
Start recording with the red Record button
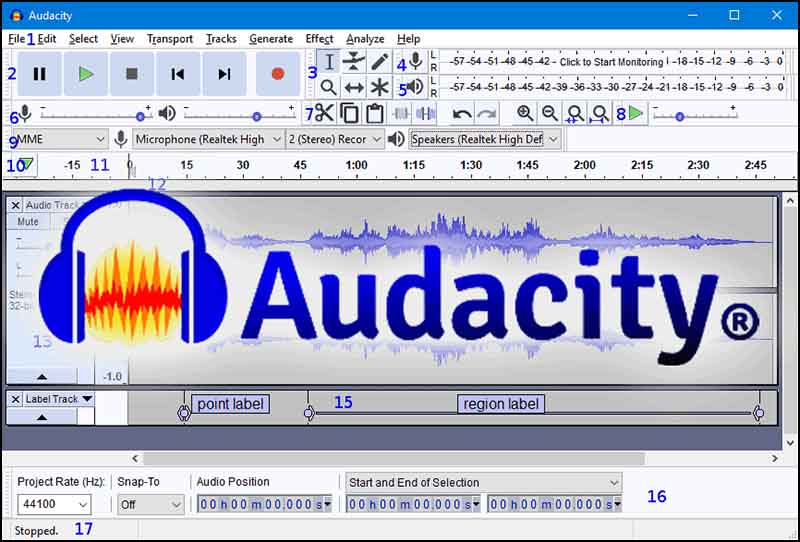click(278, 74)
